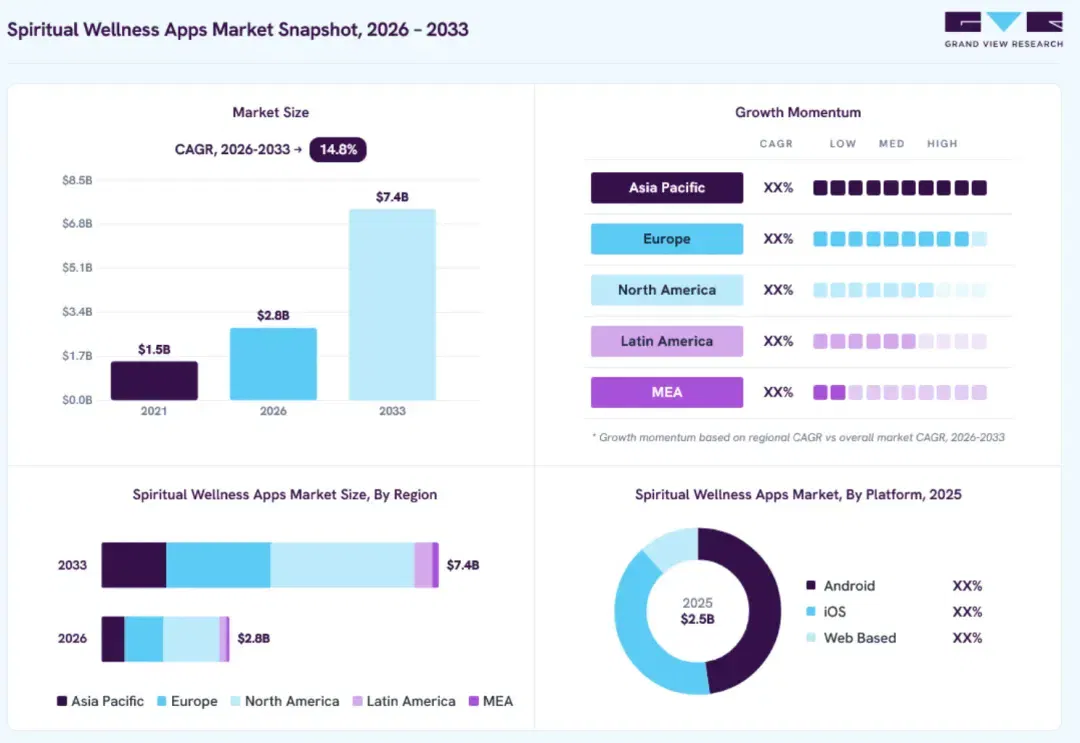This screenshot has height=743, width=1080.
Task: Click the 2021 market size bar
Action: pyautogui.click(x=154, y=380)
